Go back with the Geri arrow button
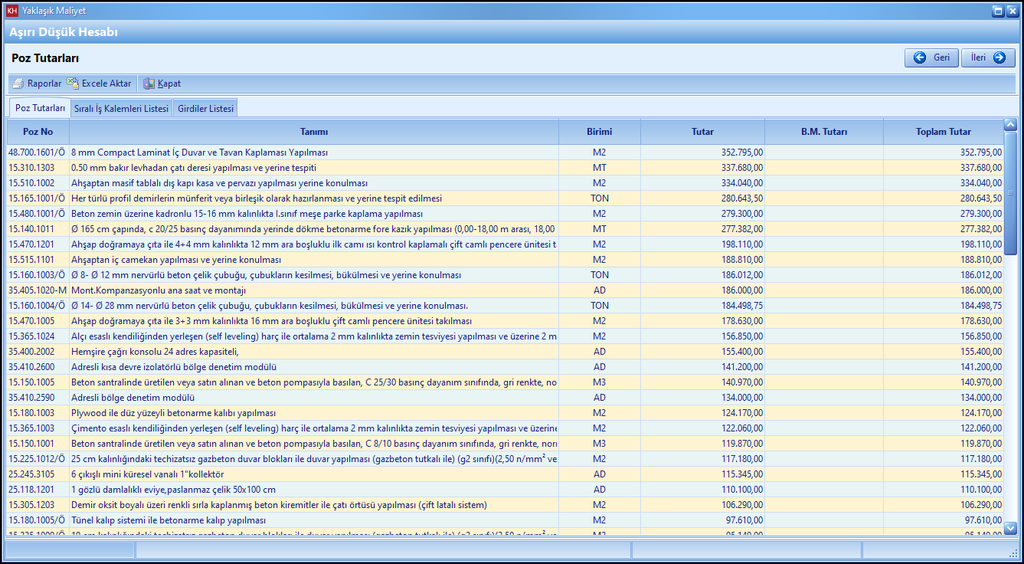1024x564 pixels. (x=931, y=58)
